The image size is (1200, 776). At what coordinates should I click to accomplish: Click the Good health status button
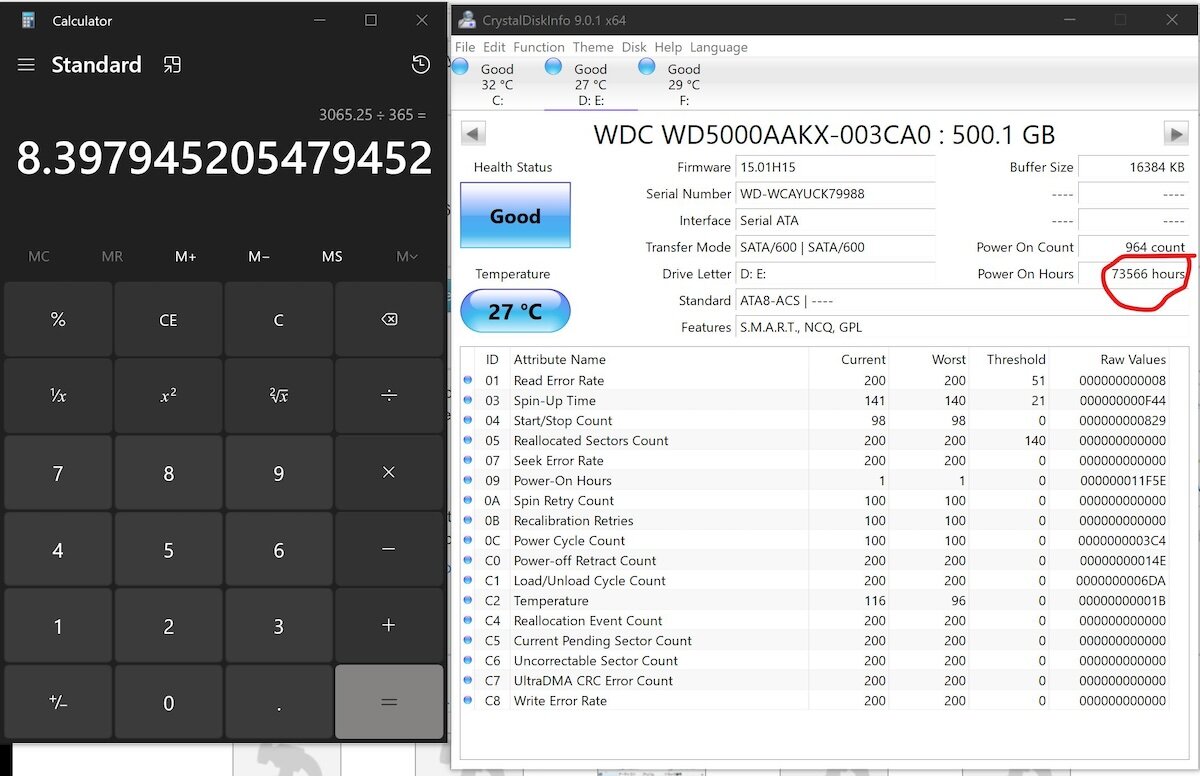pyautogui.click(x=515, y=215)
